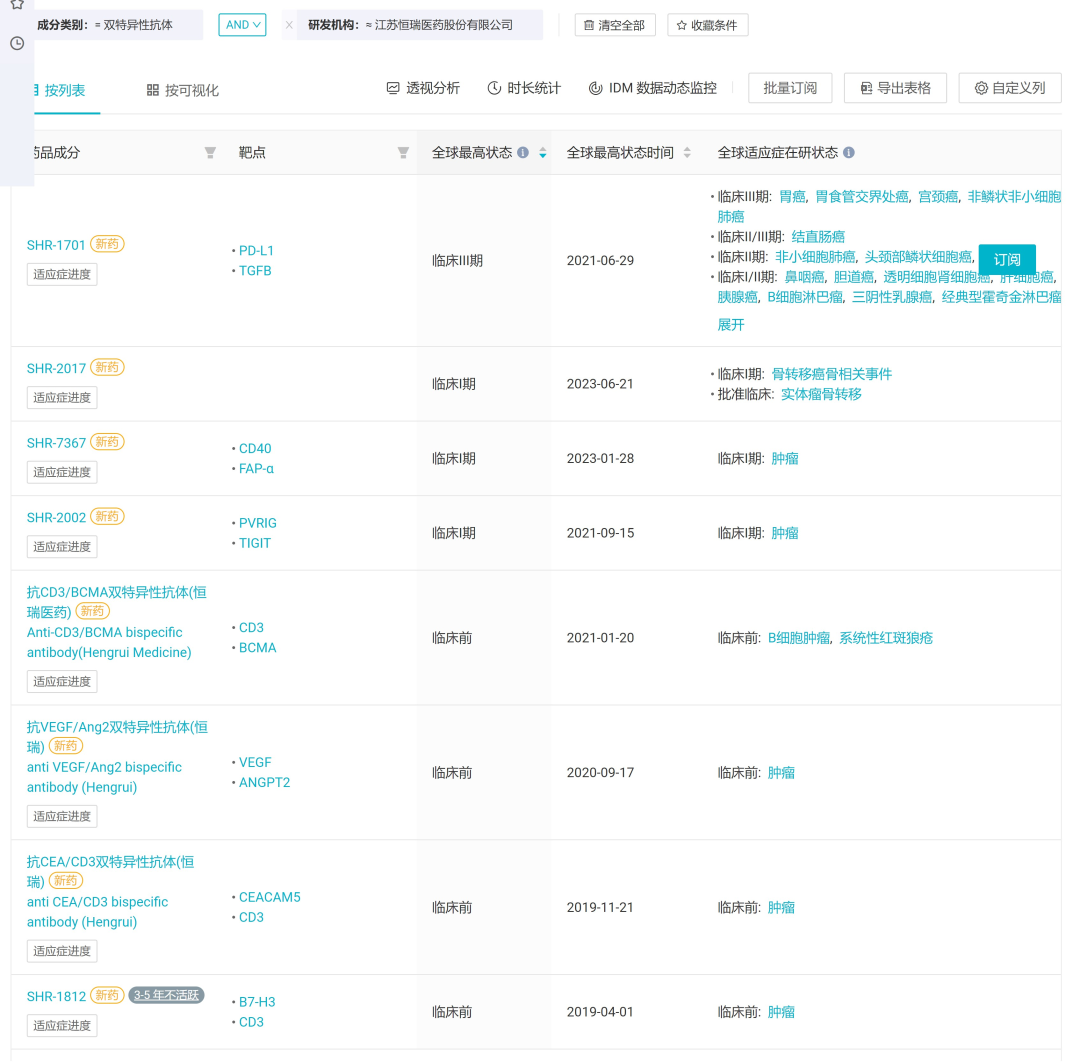This screenshot has width=1080, height=1062.
Task: Select the 按列表 tab
Action: click(60, 90)
